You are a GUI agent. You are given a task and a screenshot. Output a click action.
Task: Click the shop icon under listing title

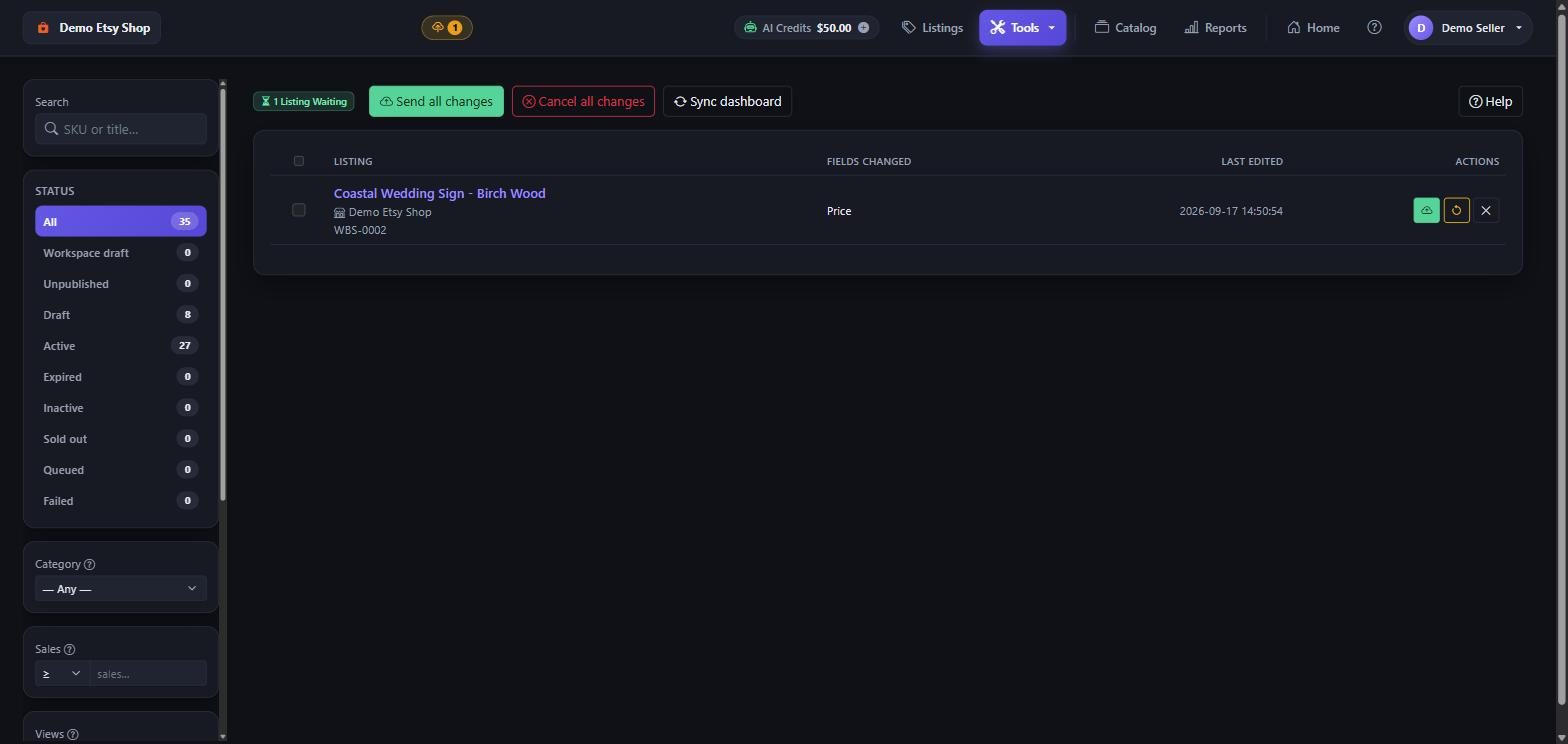[x=339, y=213]
